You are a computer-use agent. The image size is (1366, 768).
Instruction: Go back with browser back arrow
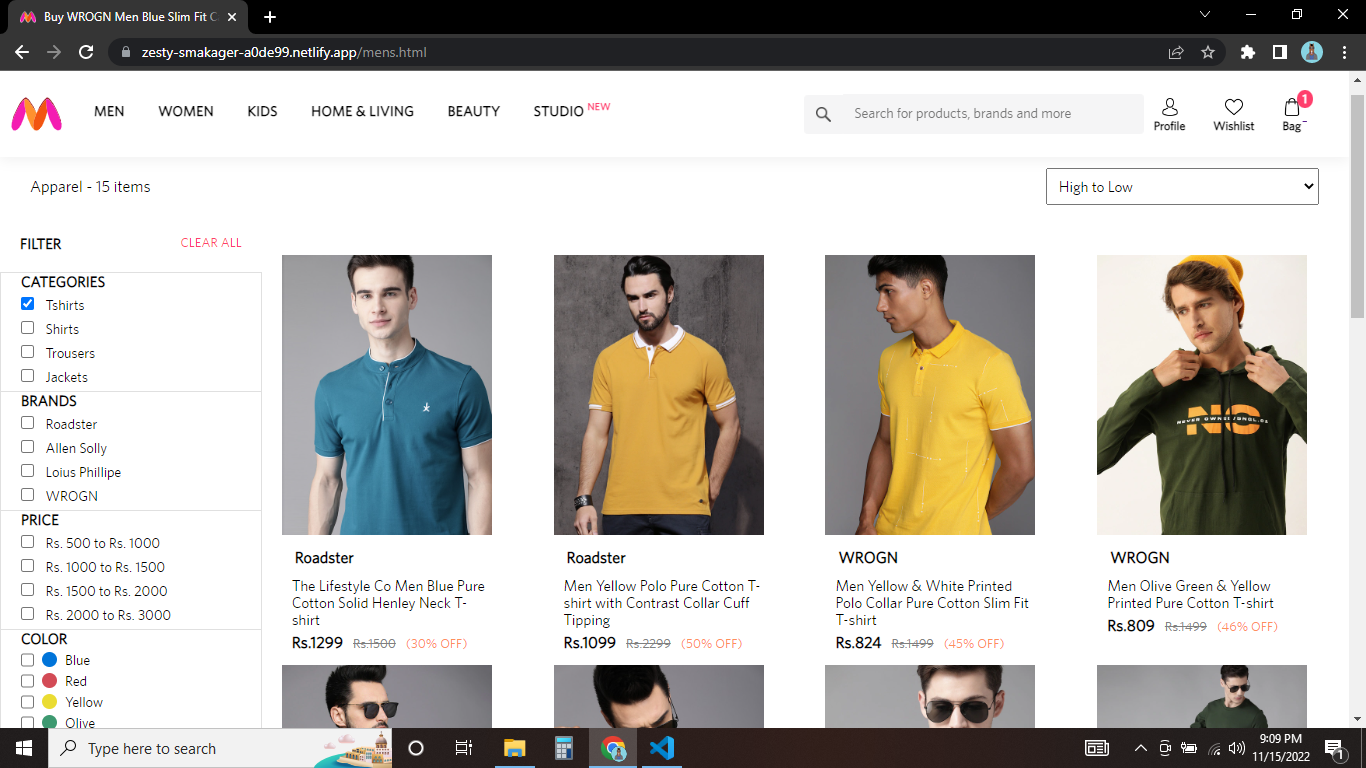tap(22, 52)
